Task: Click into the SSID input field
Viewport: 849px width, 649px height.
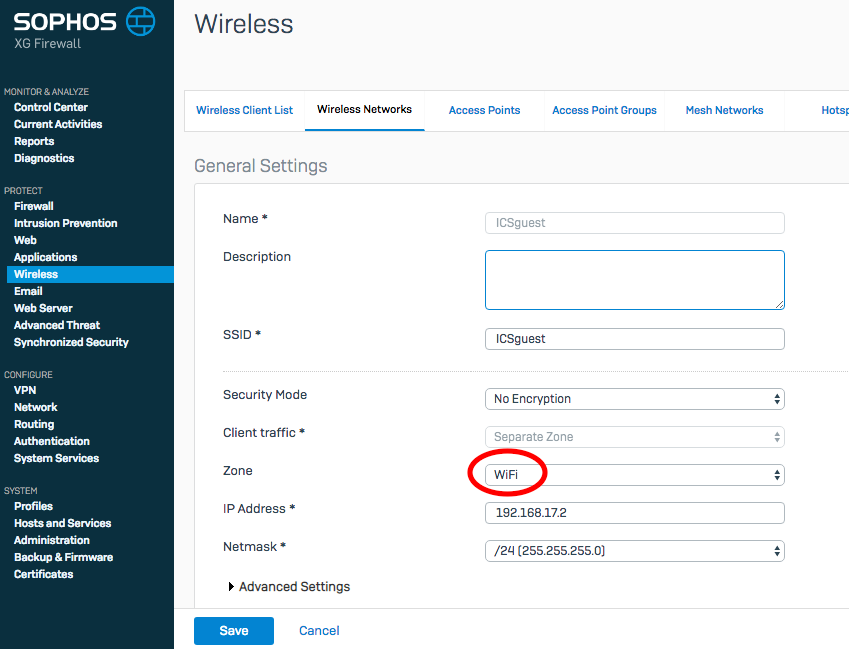Action: (x=634, y=339)
